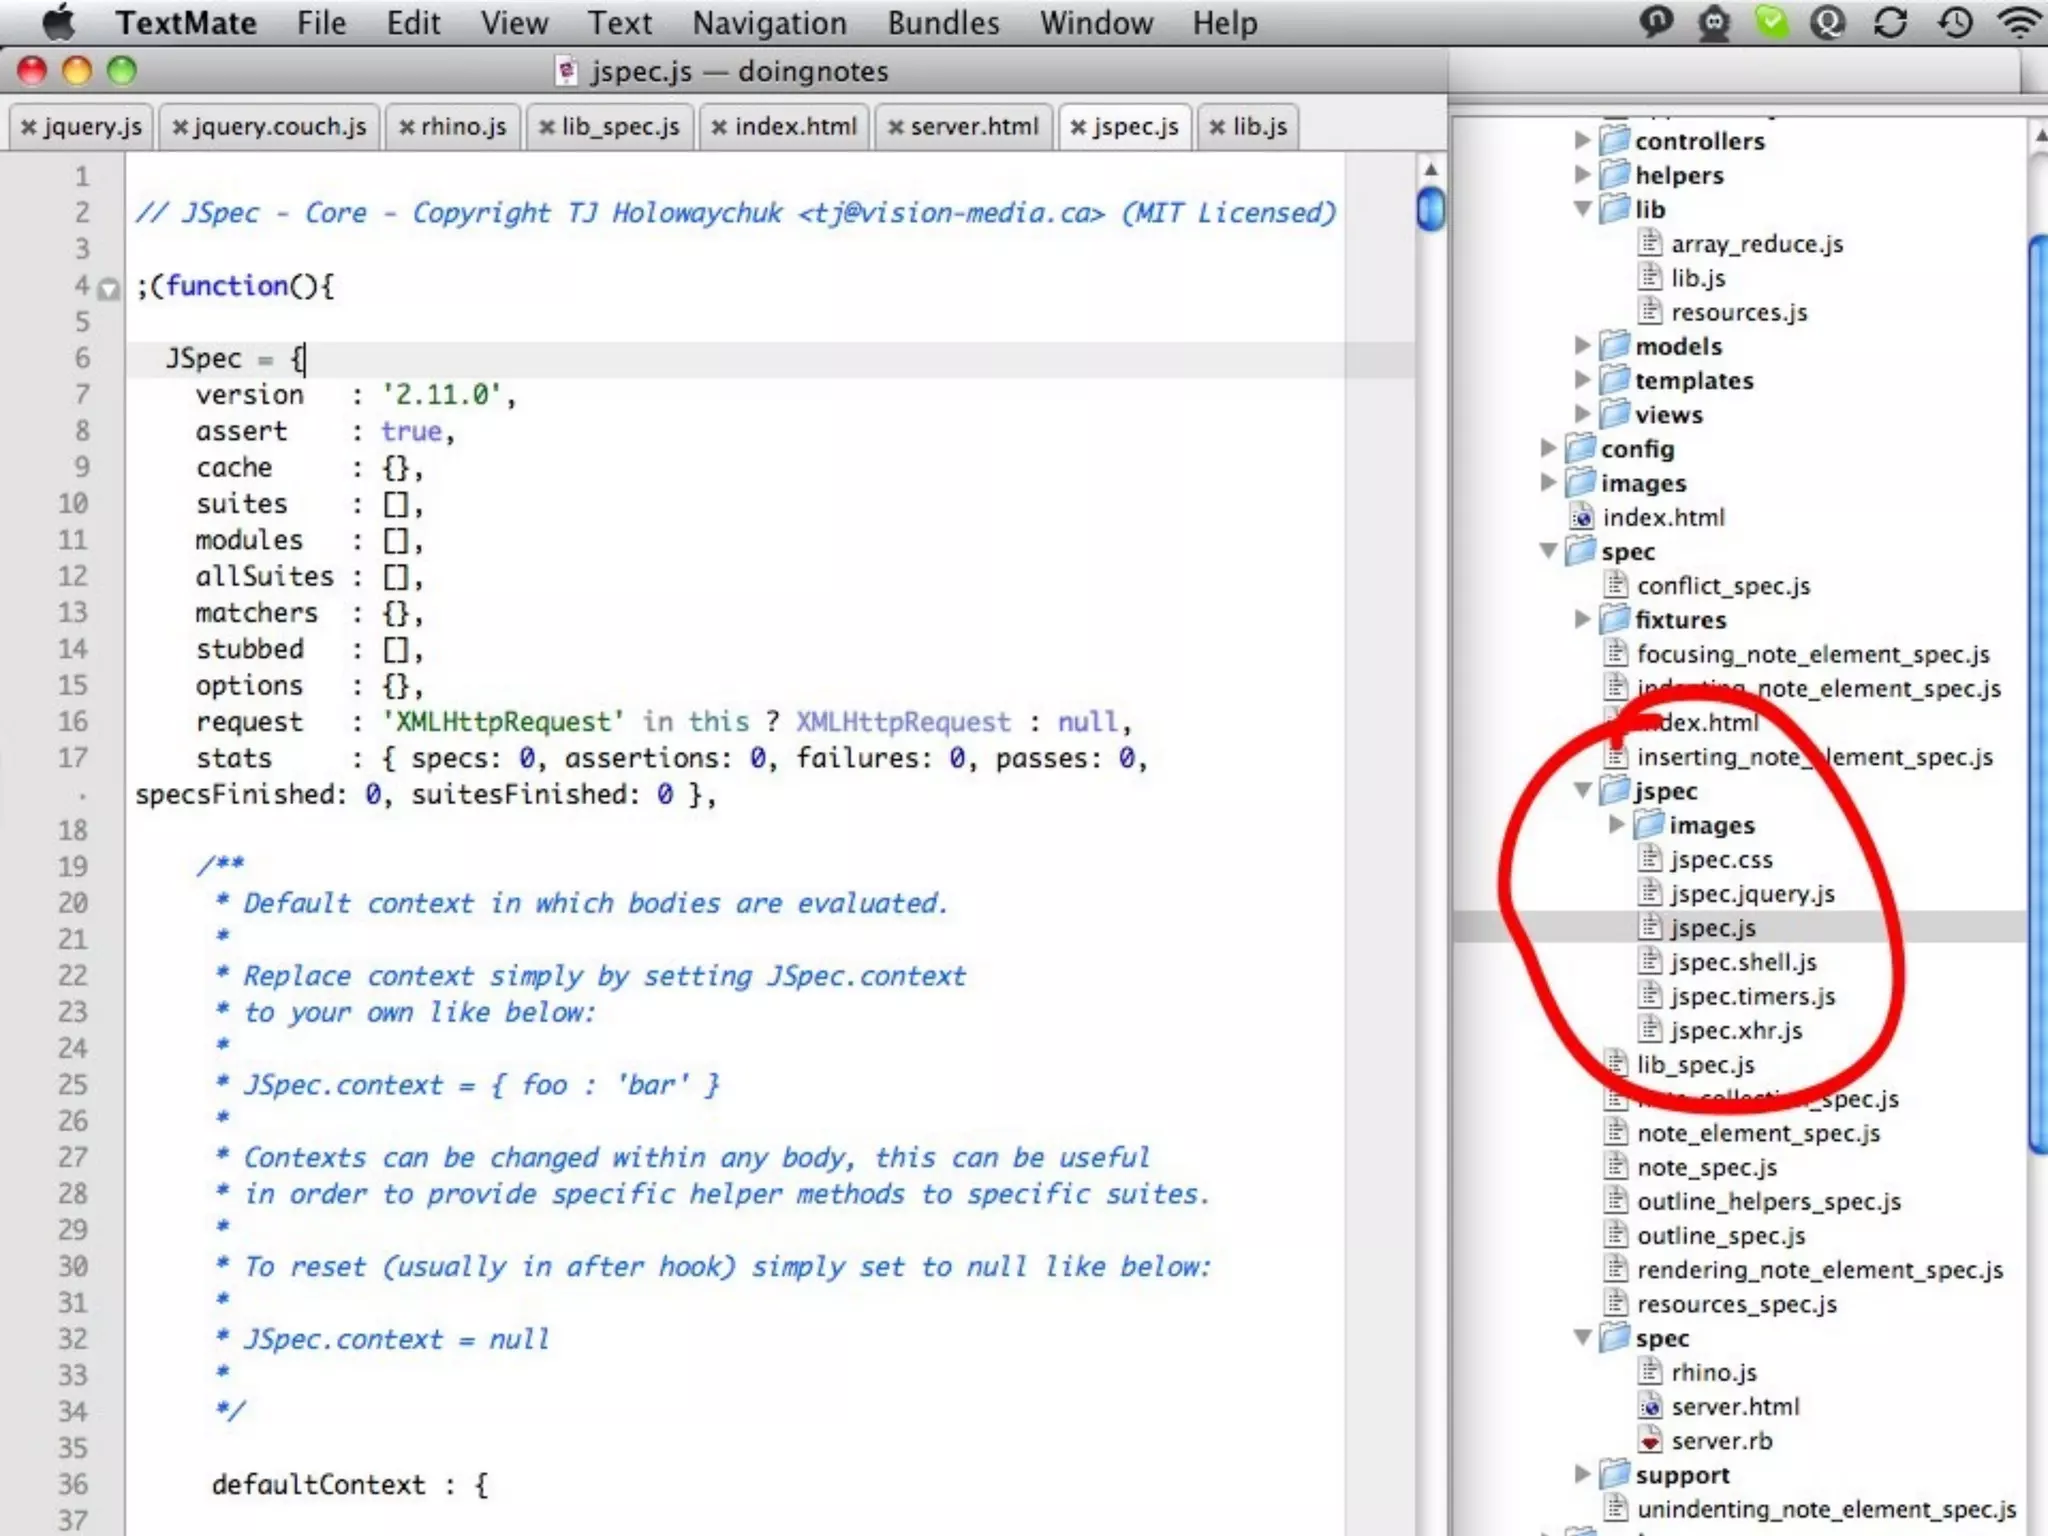The height and width of the screenshot is (1536, 2048).
Task: Click the server.rb ruby file icon
Action: click(1650, 1440)
